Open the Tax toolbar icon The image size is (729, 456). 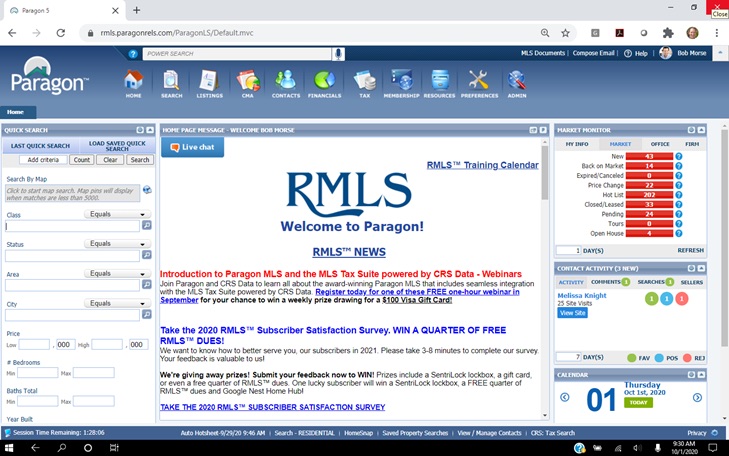coord(364,84)
